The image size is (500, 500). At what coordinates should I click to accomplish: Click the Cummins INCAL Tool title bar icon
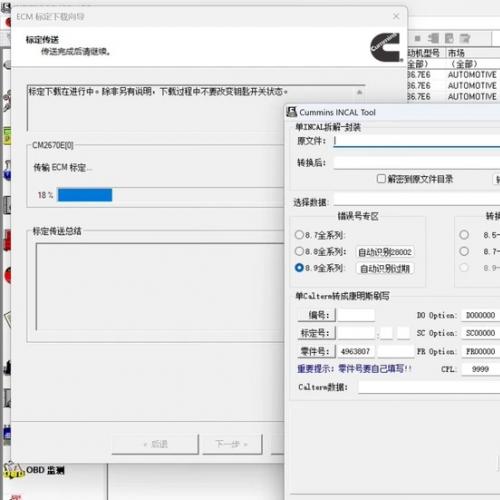point(292,112)
